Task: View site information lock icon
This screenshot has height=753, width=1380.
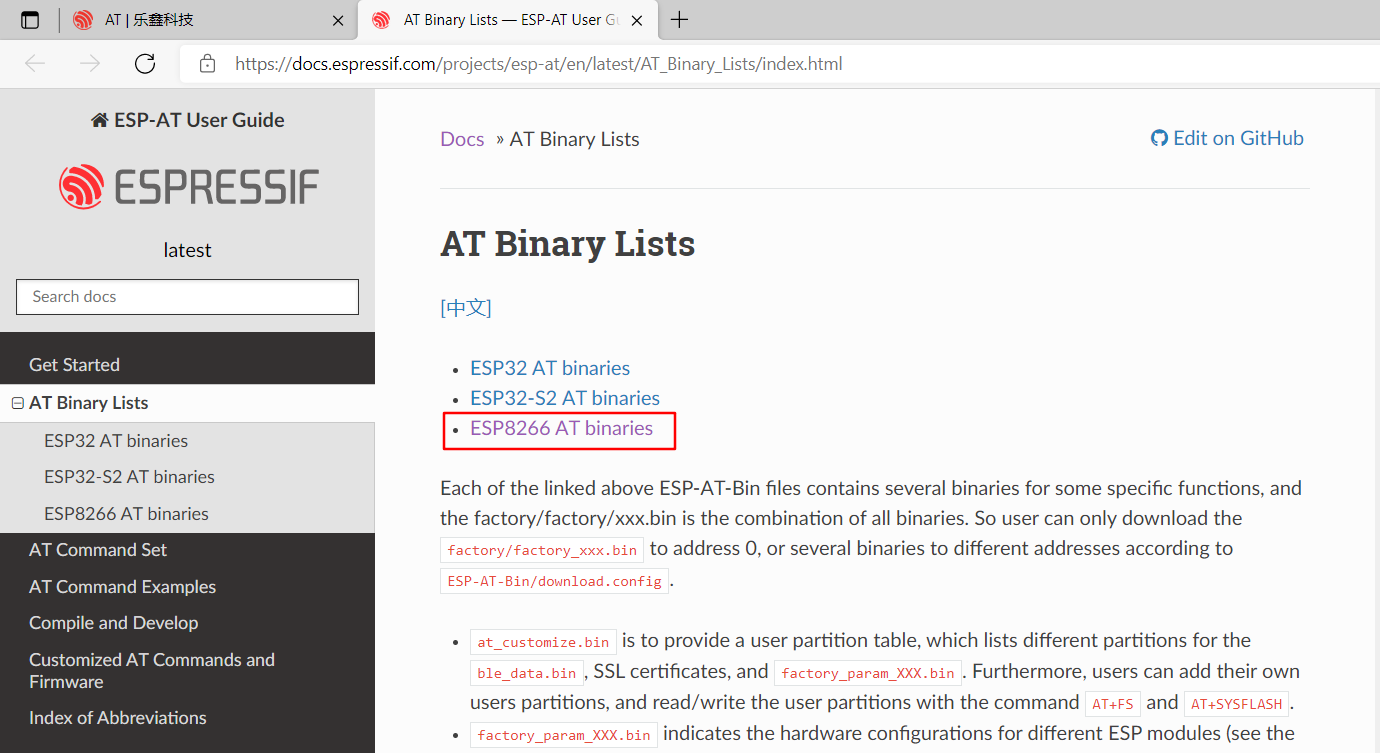Action: (x=208, y=64)
